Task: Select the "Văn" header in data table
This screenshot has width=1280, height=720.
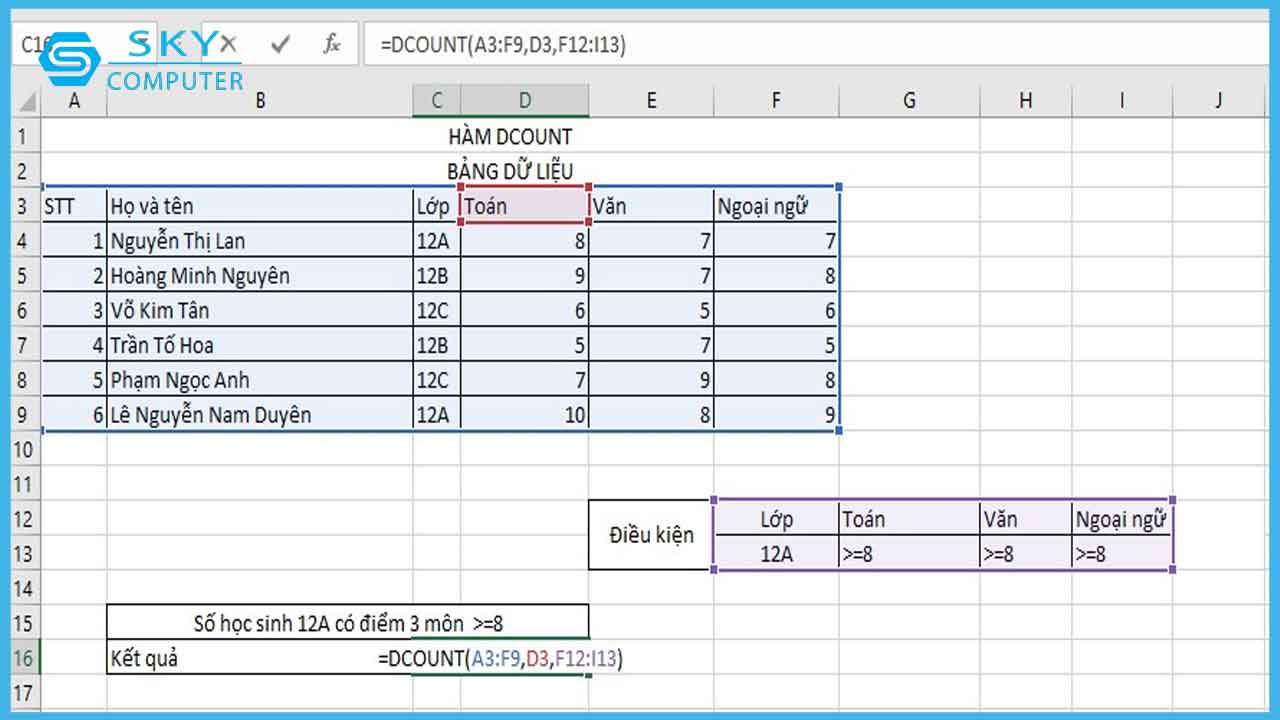Action: coord(651,206)
